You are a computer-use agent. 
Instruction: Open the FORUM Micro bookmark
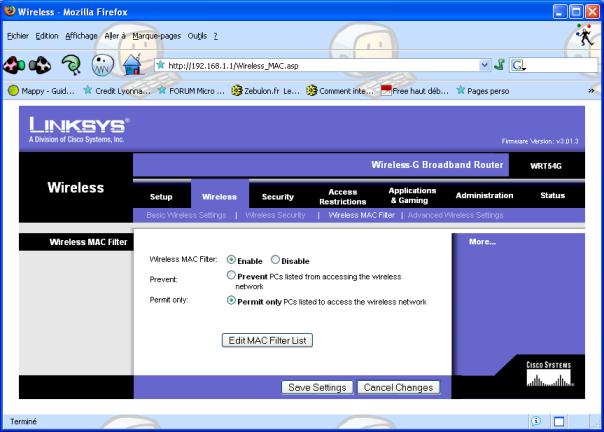point(191,91)
